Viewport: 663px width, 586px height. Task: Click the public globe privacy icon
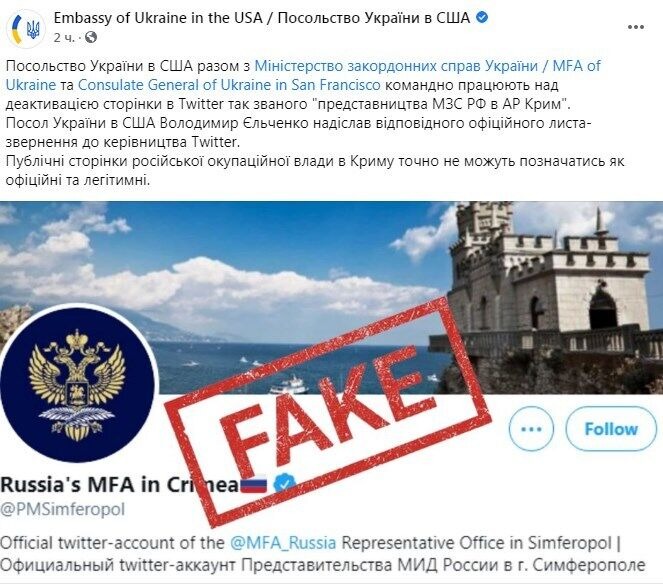click(91, 37)
